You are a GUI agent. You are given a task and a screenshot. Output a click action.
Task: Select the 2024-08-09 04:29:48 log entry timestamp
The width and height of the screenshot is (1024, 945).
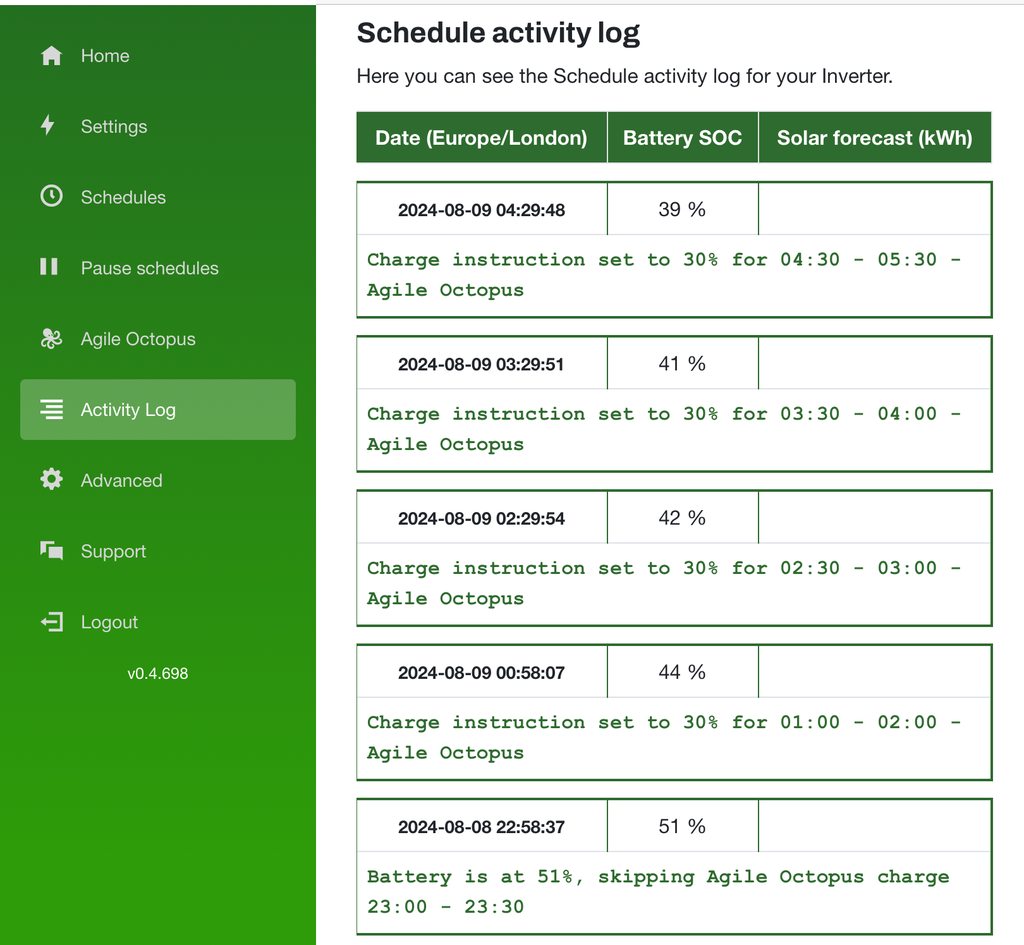(x=481, y=210)
